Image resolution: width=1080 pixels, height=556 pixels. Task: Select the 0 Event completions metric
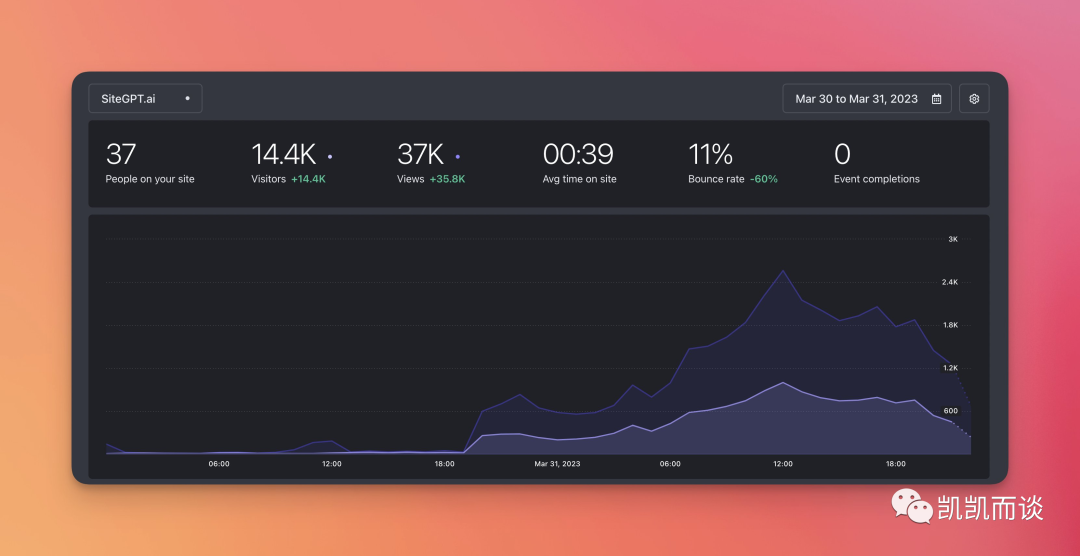click(x=876, y=163)
